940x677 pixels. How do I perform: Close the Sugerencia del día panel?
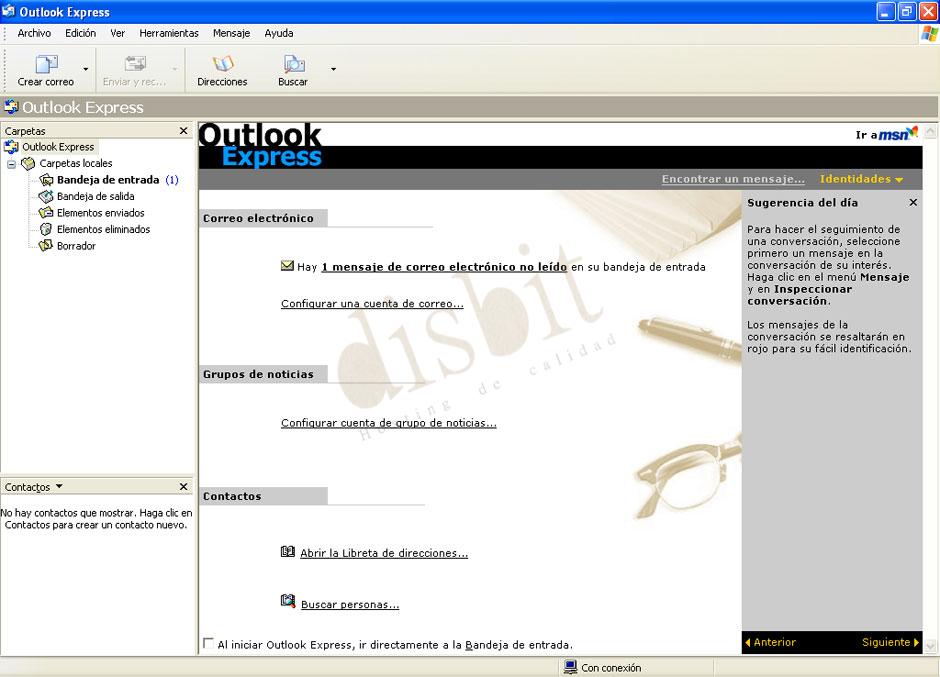(x=911, y=201)
